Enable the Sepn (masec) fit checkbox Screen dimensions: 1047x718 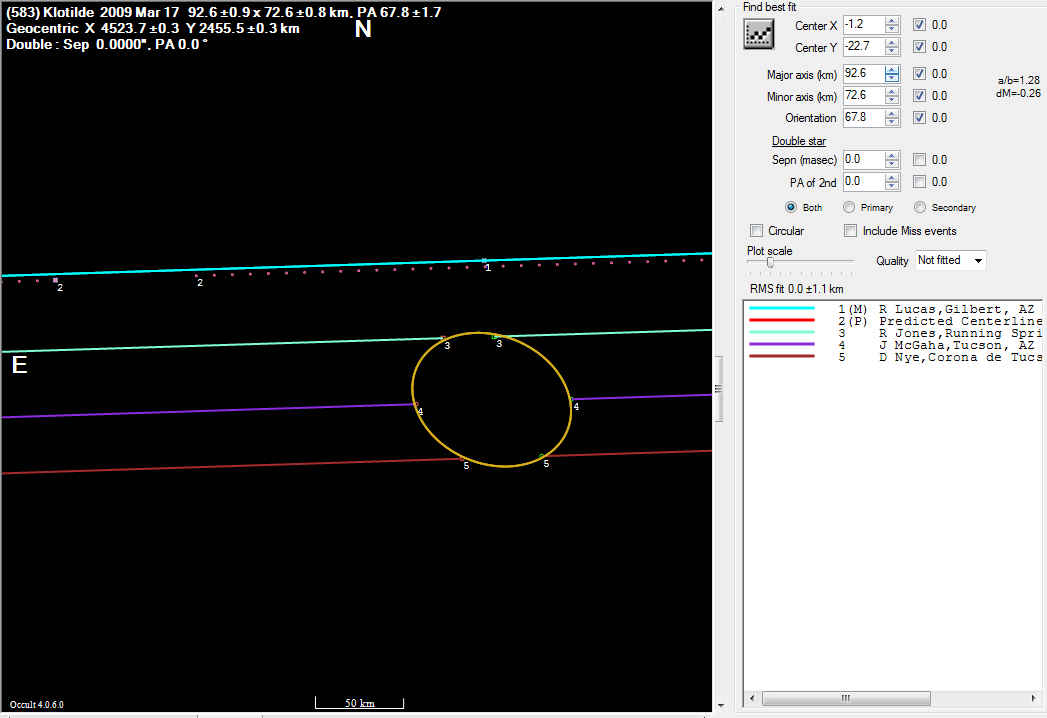pos(919,160)
